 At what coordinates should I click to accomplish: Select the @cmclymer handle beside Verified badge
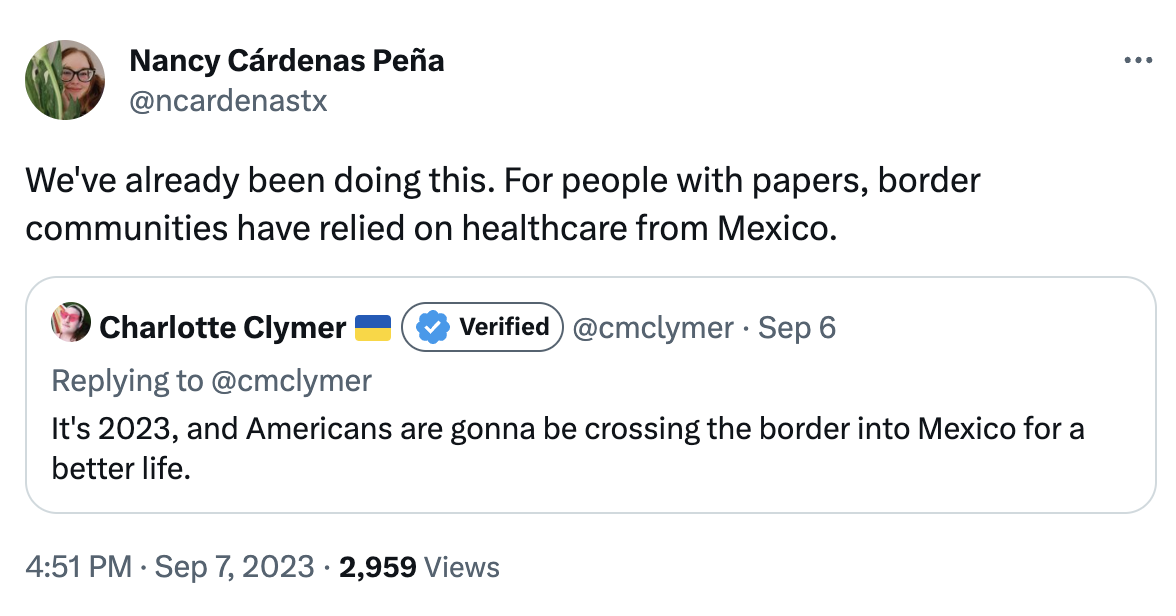[x=653, y=327]
